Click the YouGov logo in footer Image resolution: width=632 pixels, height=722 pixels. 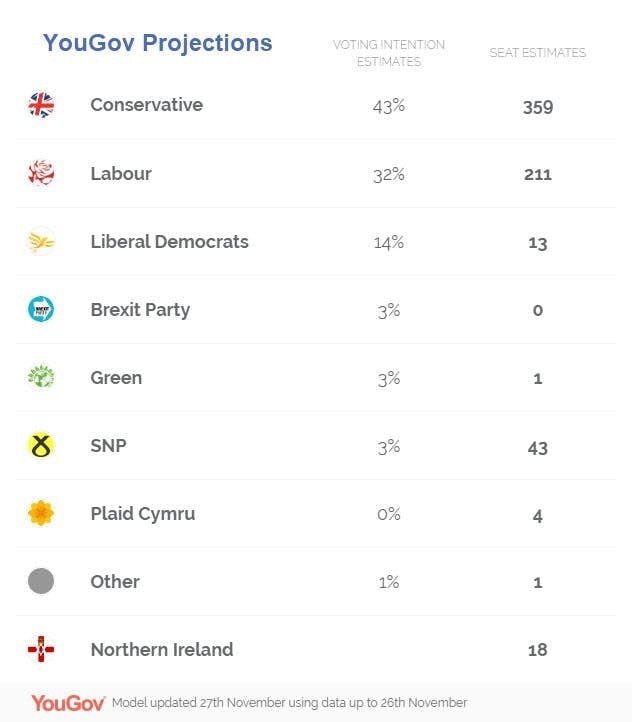point(68,703)
